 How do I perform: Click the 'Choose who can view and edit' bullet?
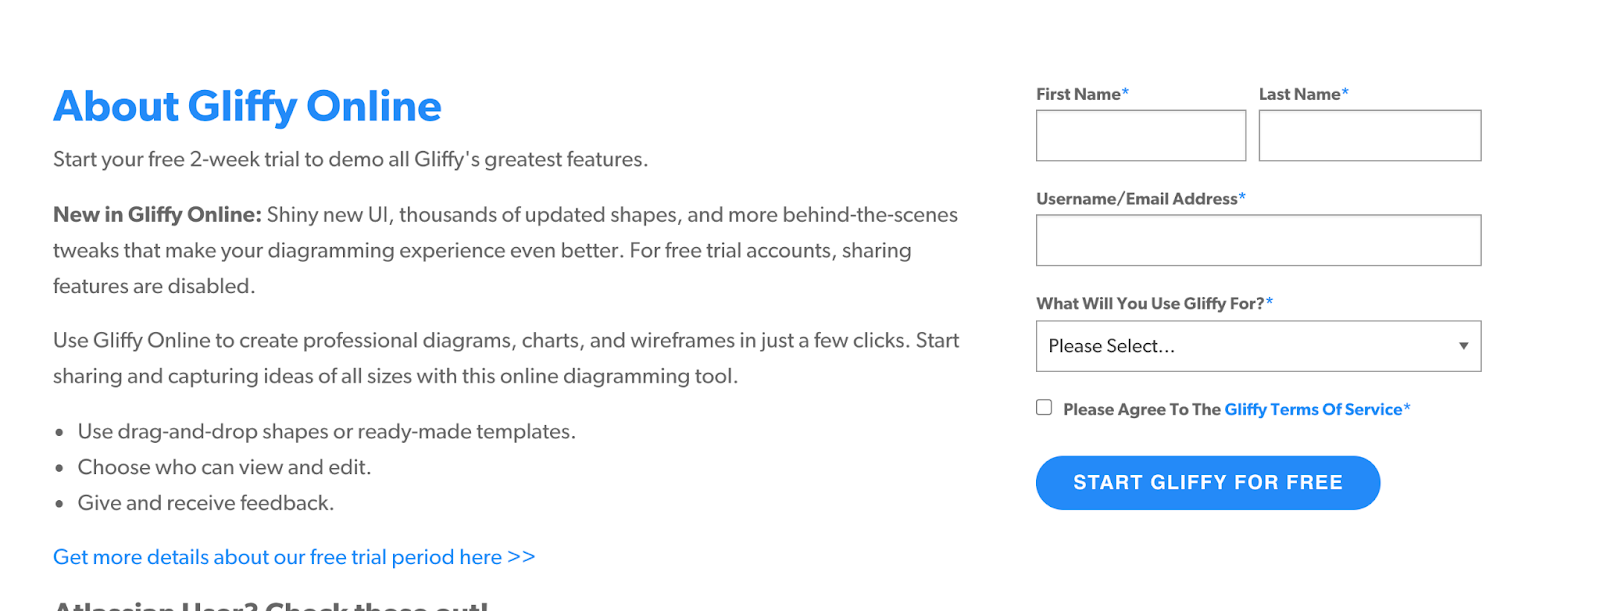pos(224,467)
